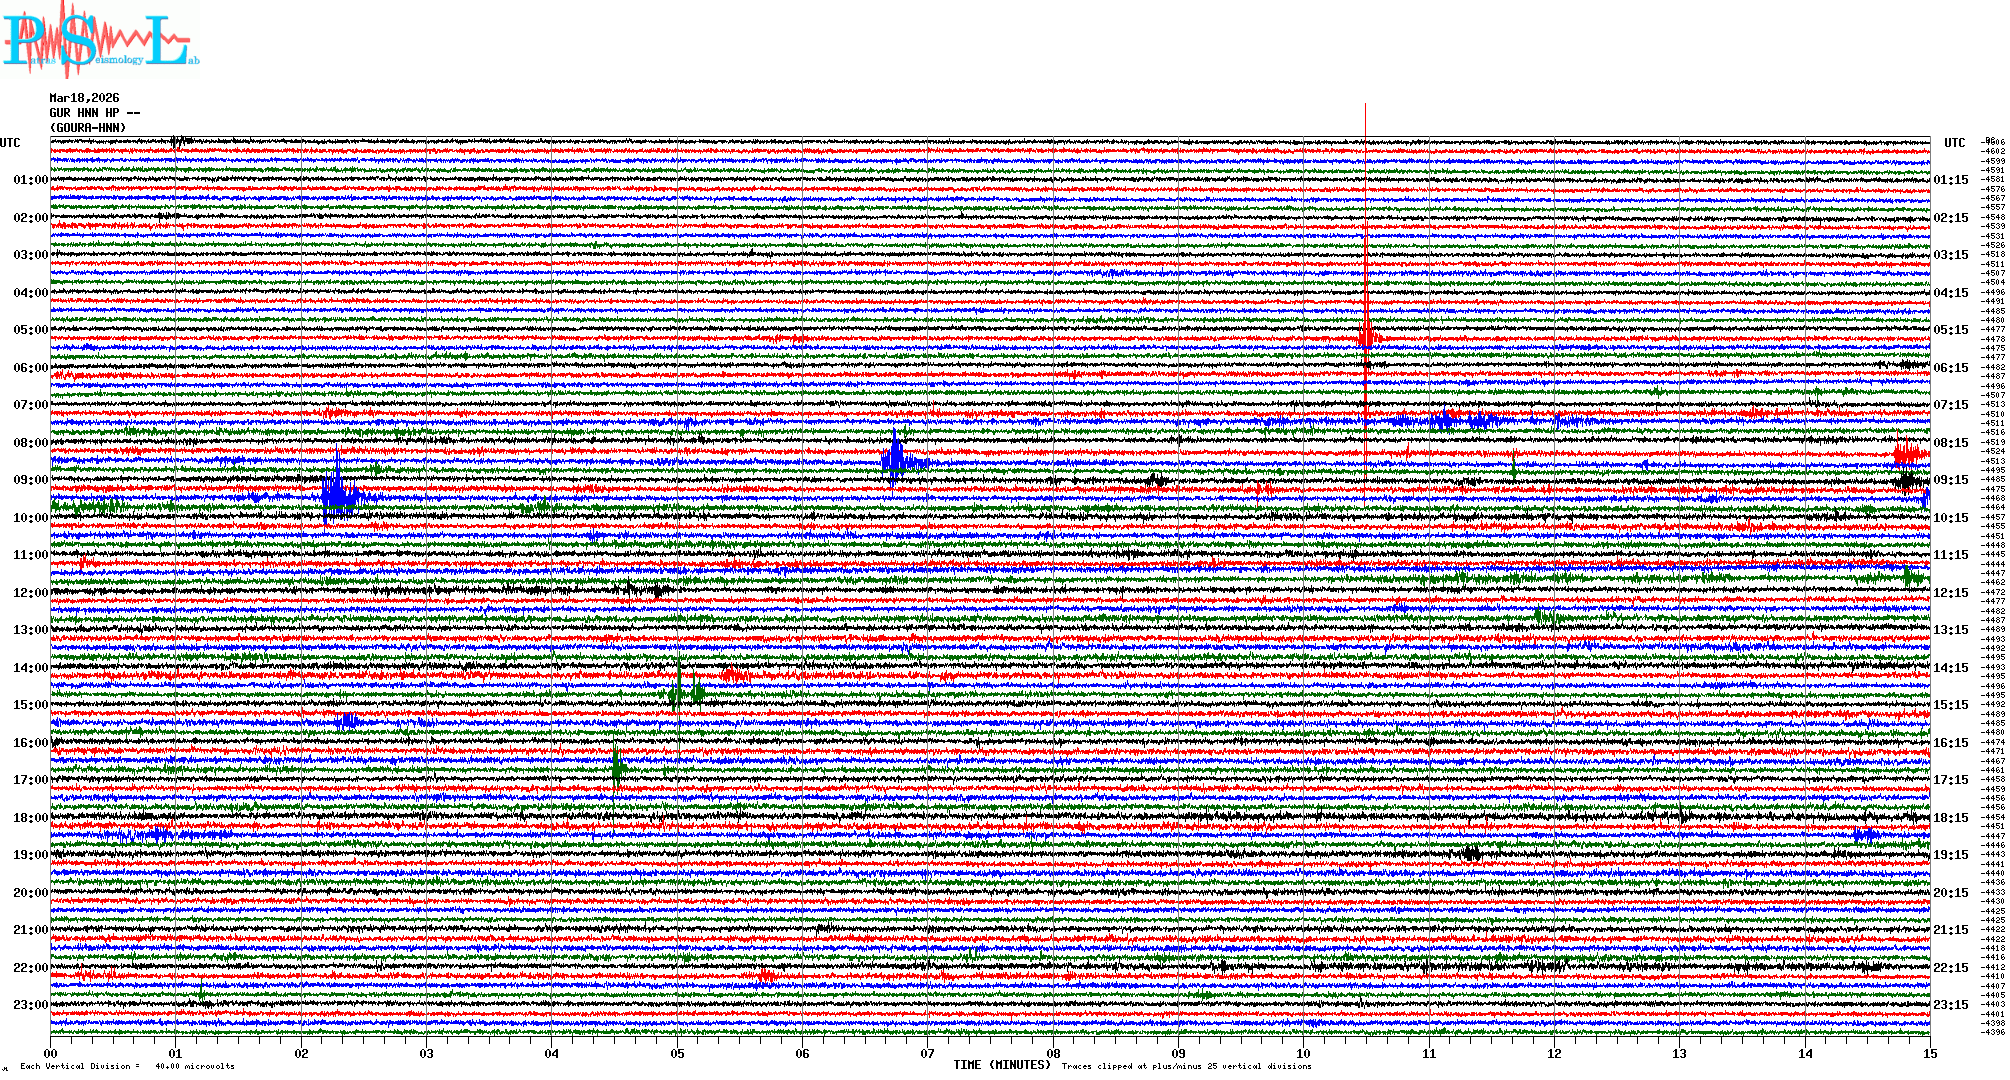Viewport: 2010px width, 1080px height.
Task: Click the left UTC axis label
Action: coord(10,143)
